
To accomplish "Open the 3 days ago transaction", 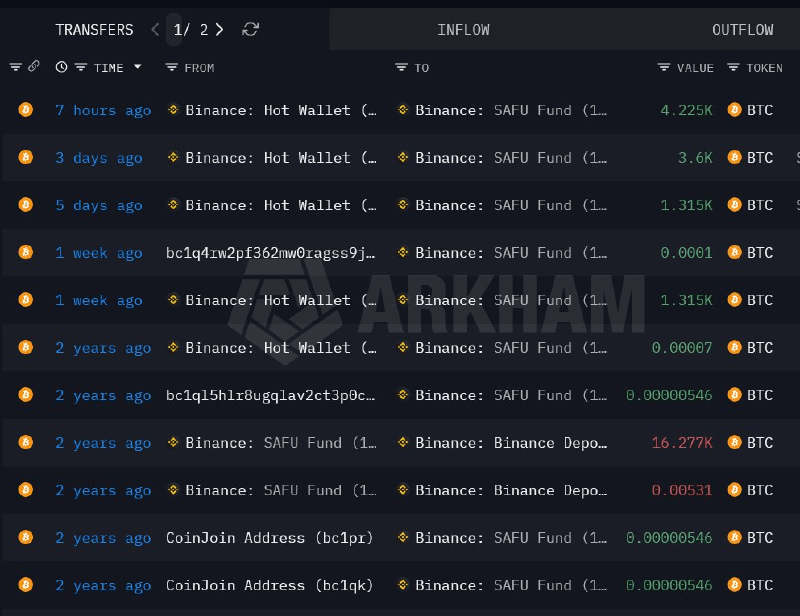I will pyautogui.click(x=98, y=158).
